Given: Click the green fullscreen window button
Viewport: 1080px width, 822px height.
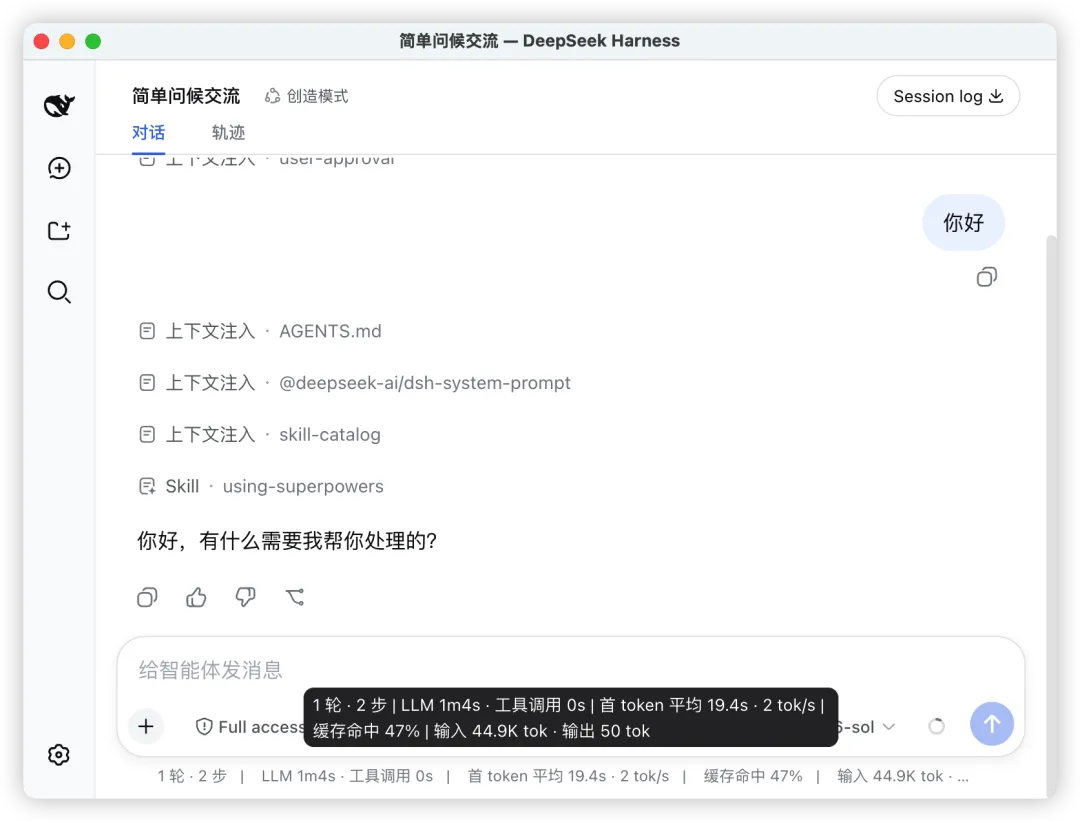Looking at the screenshot, I should 93,41.
